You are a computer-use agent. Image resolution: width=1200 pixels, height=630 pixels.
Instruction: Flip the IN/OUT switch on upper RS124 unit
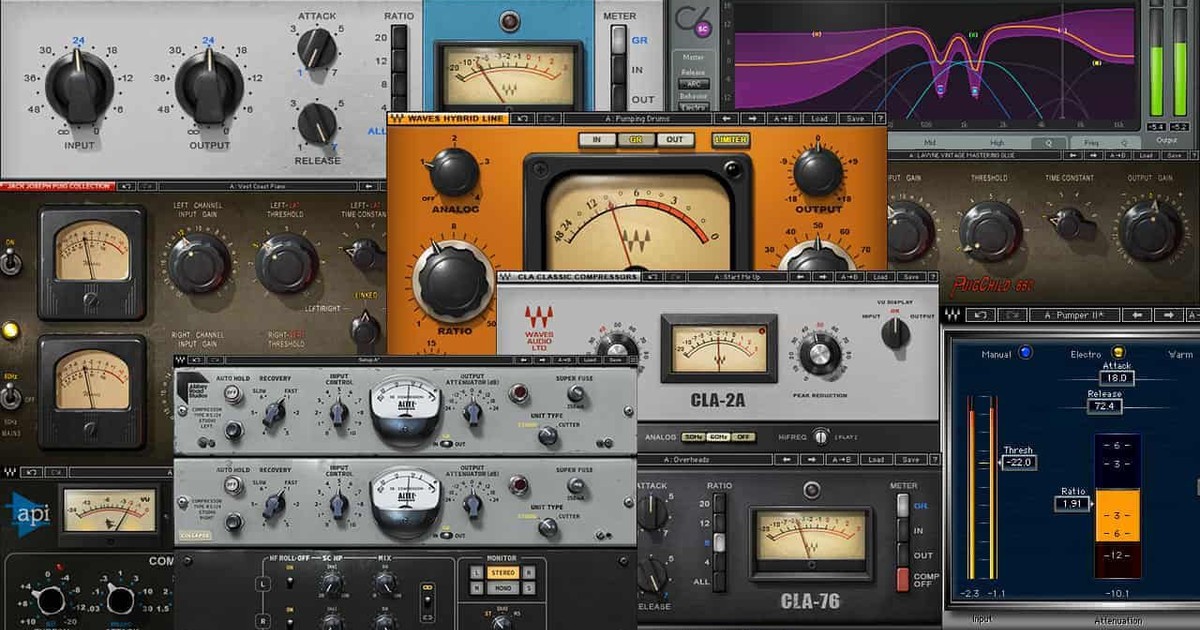tap(445, 444)
